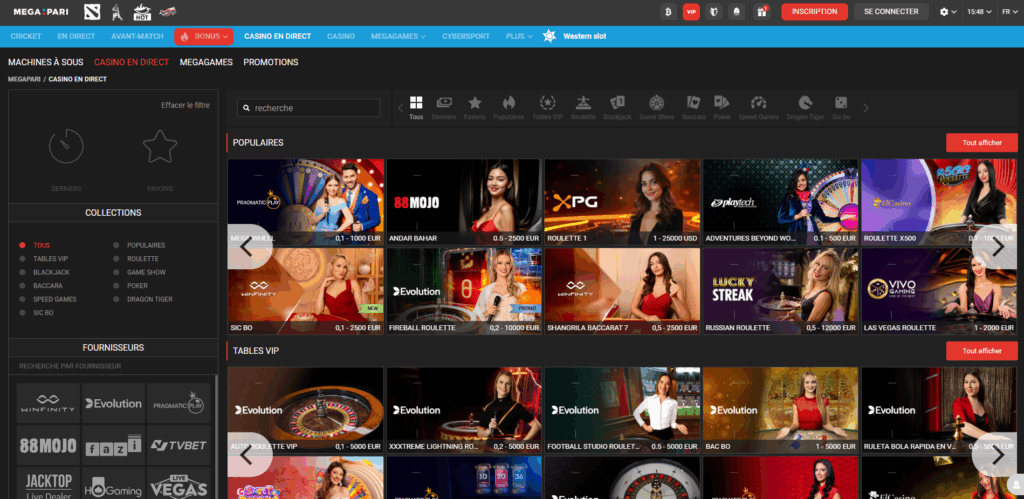Show next categories with right chevron
This screenshot has width=1024, height=499.
(x=866, y=108)
